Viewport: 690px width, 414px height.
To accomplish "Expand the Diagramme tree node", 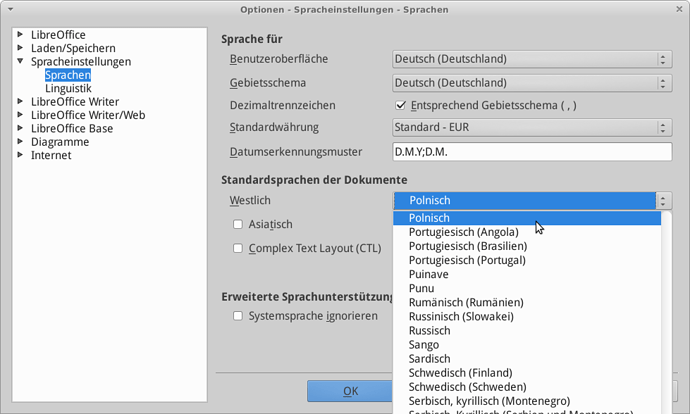I will point(20,141).
